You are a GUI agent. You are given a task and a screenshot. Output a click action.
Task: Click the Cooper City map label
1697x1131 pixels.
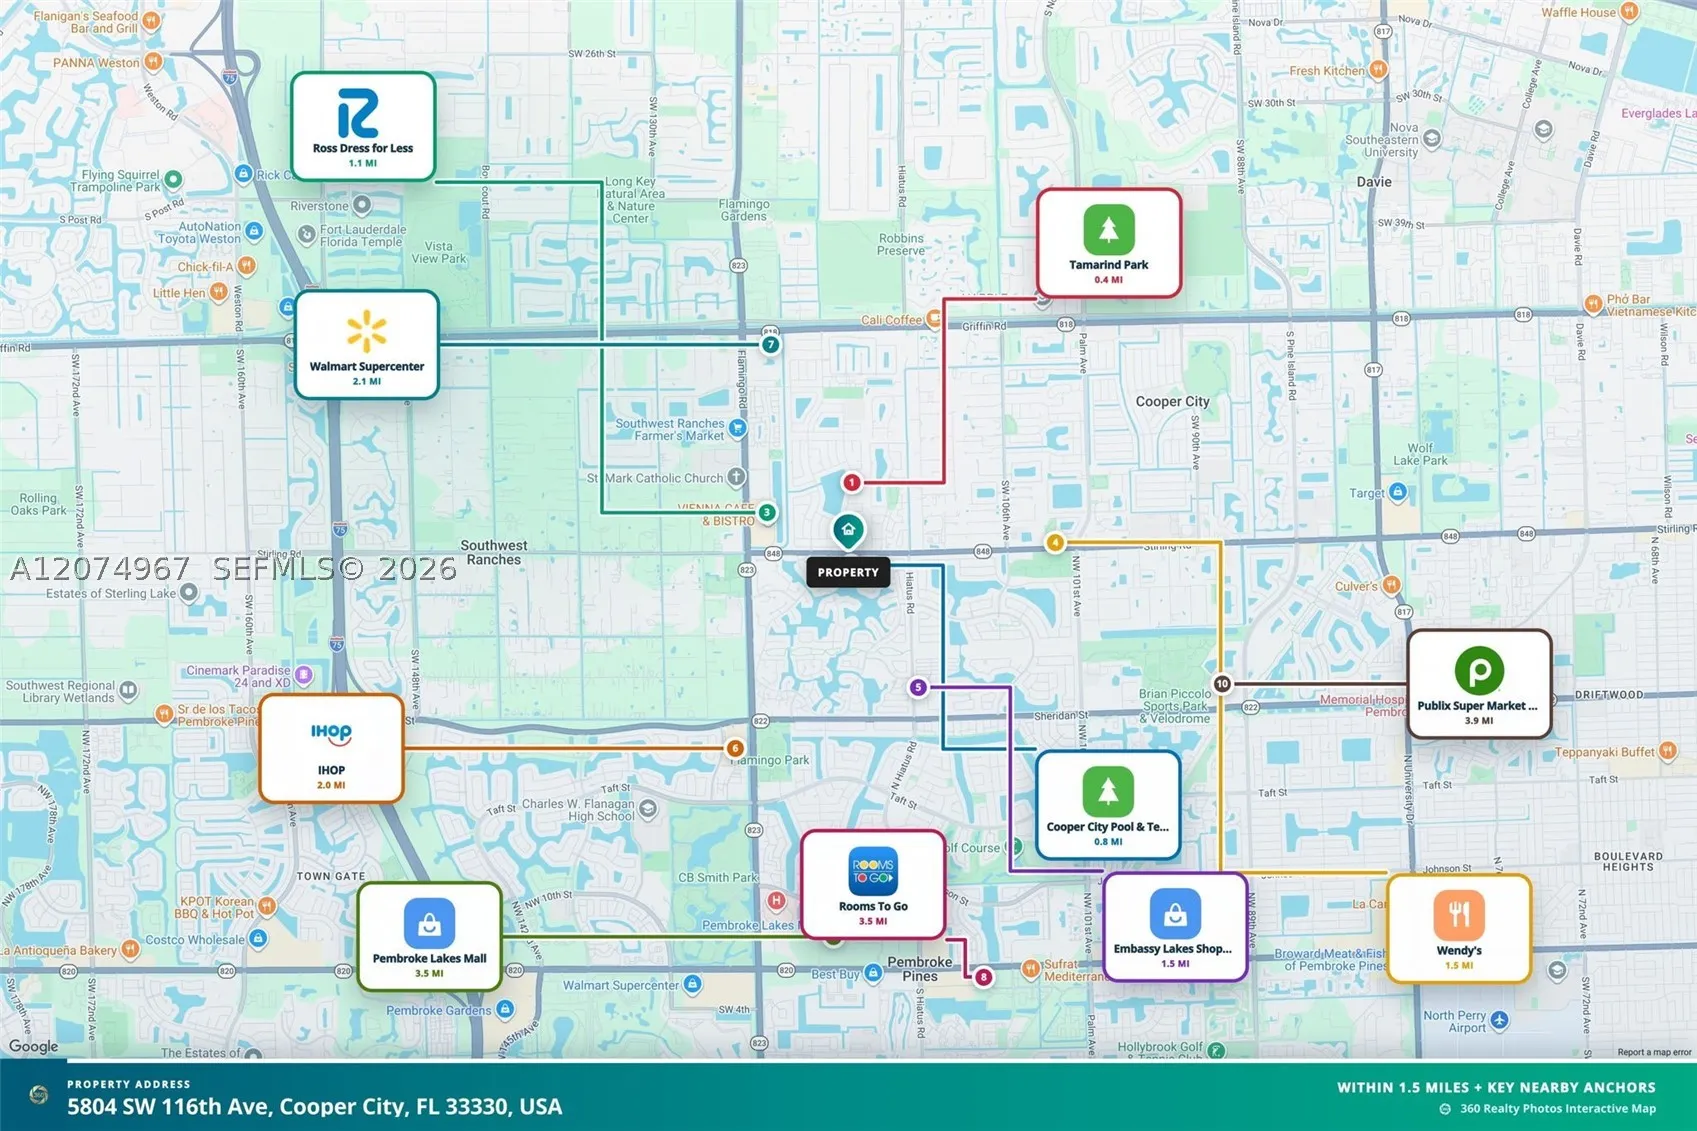coord(1172,401)
